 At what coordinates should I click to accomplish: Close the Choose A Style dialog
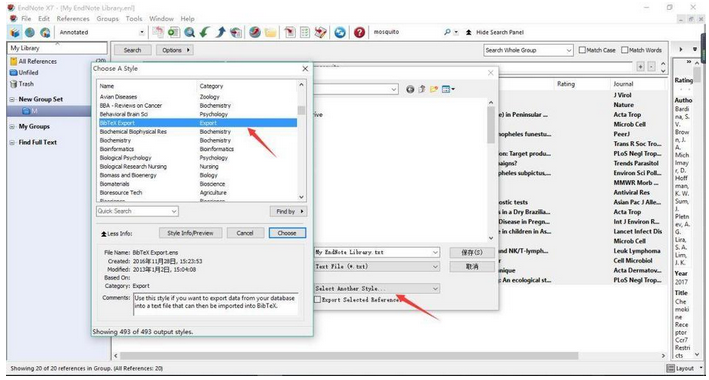click(305, 69)
